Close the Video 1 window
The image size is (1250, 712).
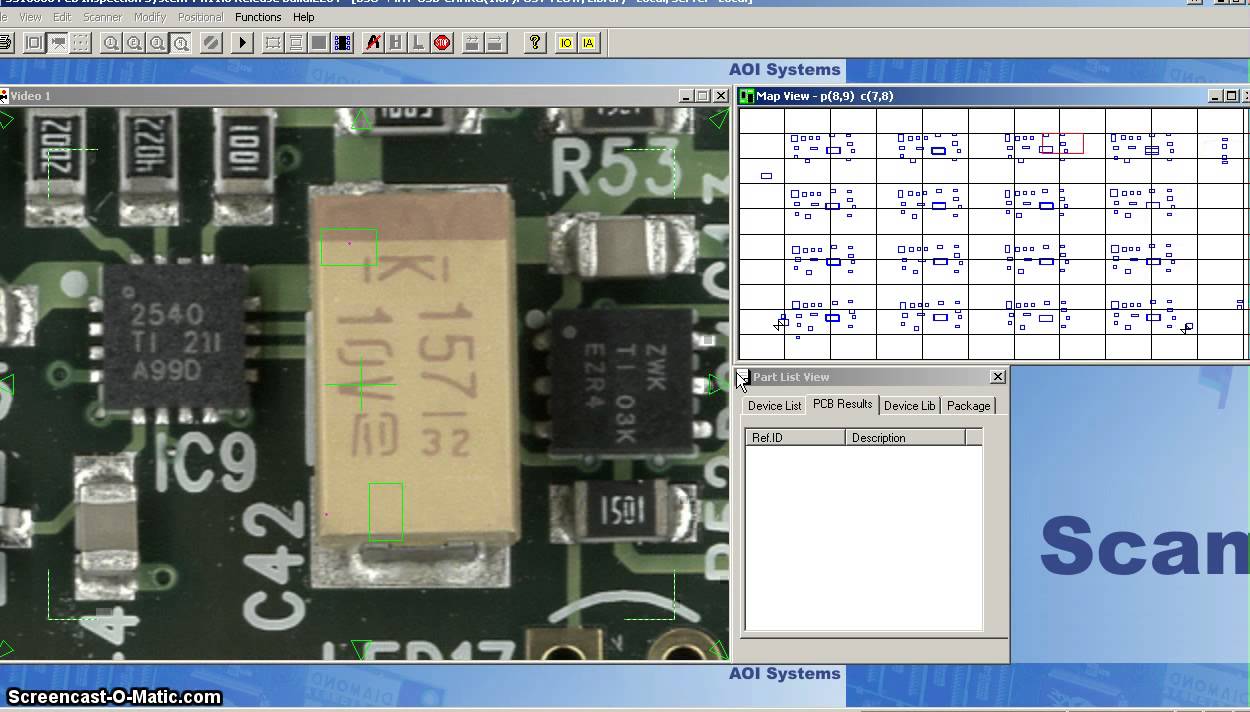tap(720, 96)
